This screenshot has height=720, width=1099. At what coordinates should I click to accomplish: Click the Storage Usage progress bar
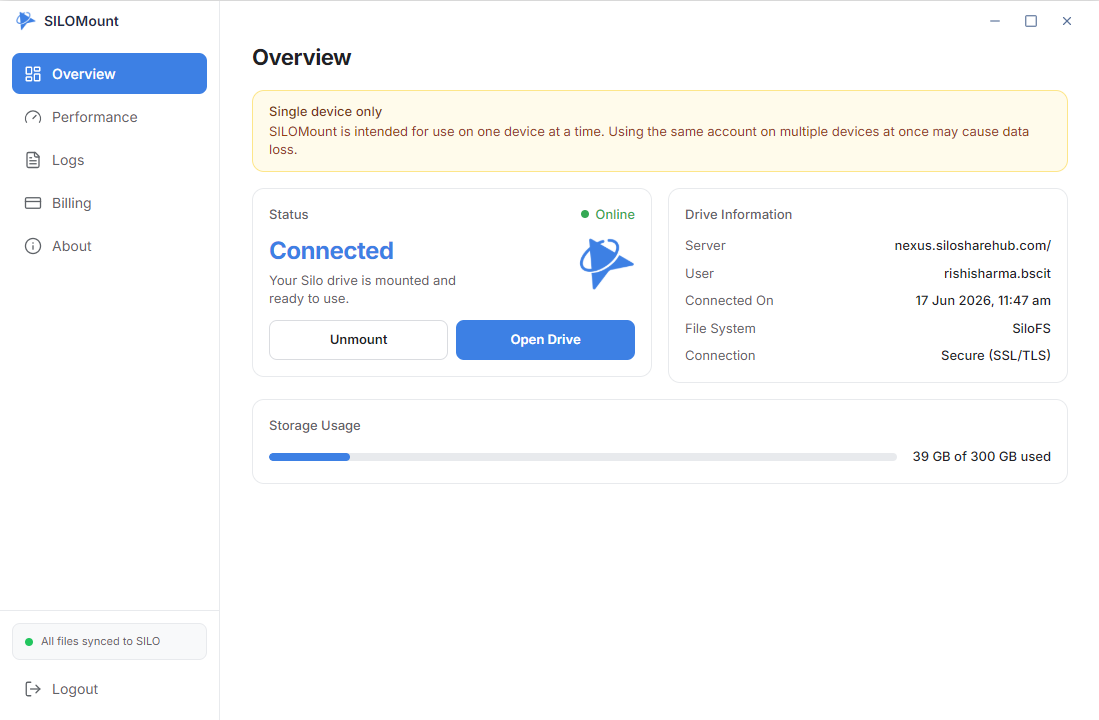coord(582,457)
